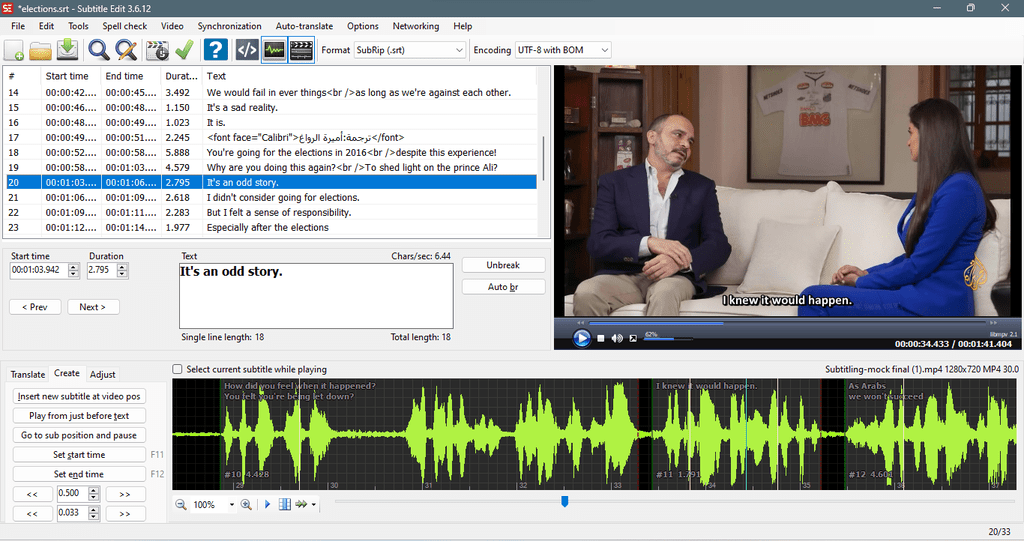The height and width of the screenshot is (541, 1024).
Task: Toggle waveform display in the toolbar
Action: point(274,50)
